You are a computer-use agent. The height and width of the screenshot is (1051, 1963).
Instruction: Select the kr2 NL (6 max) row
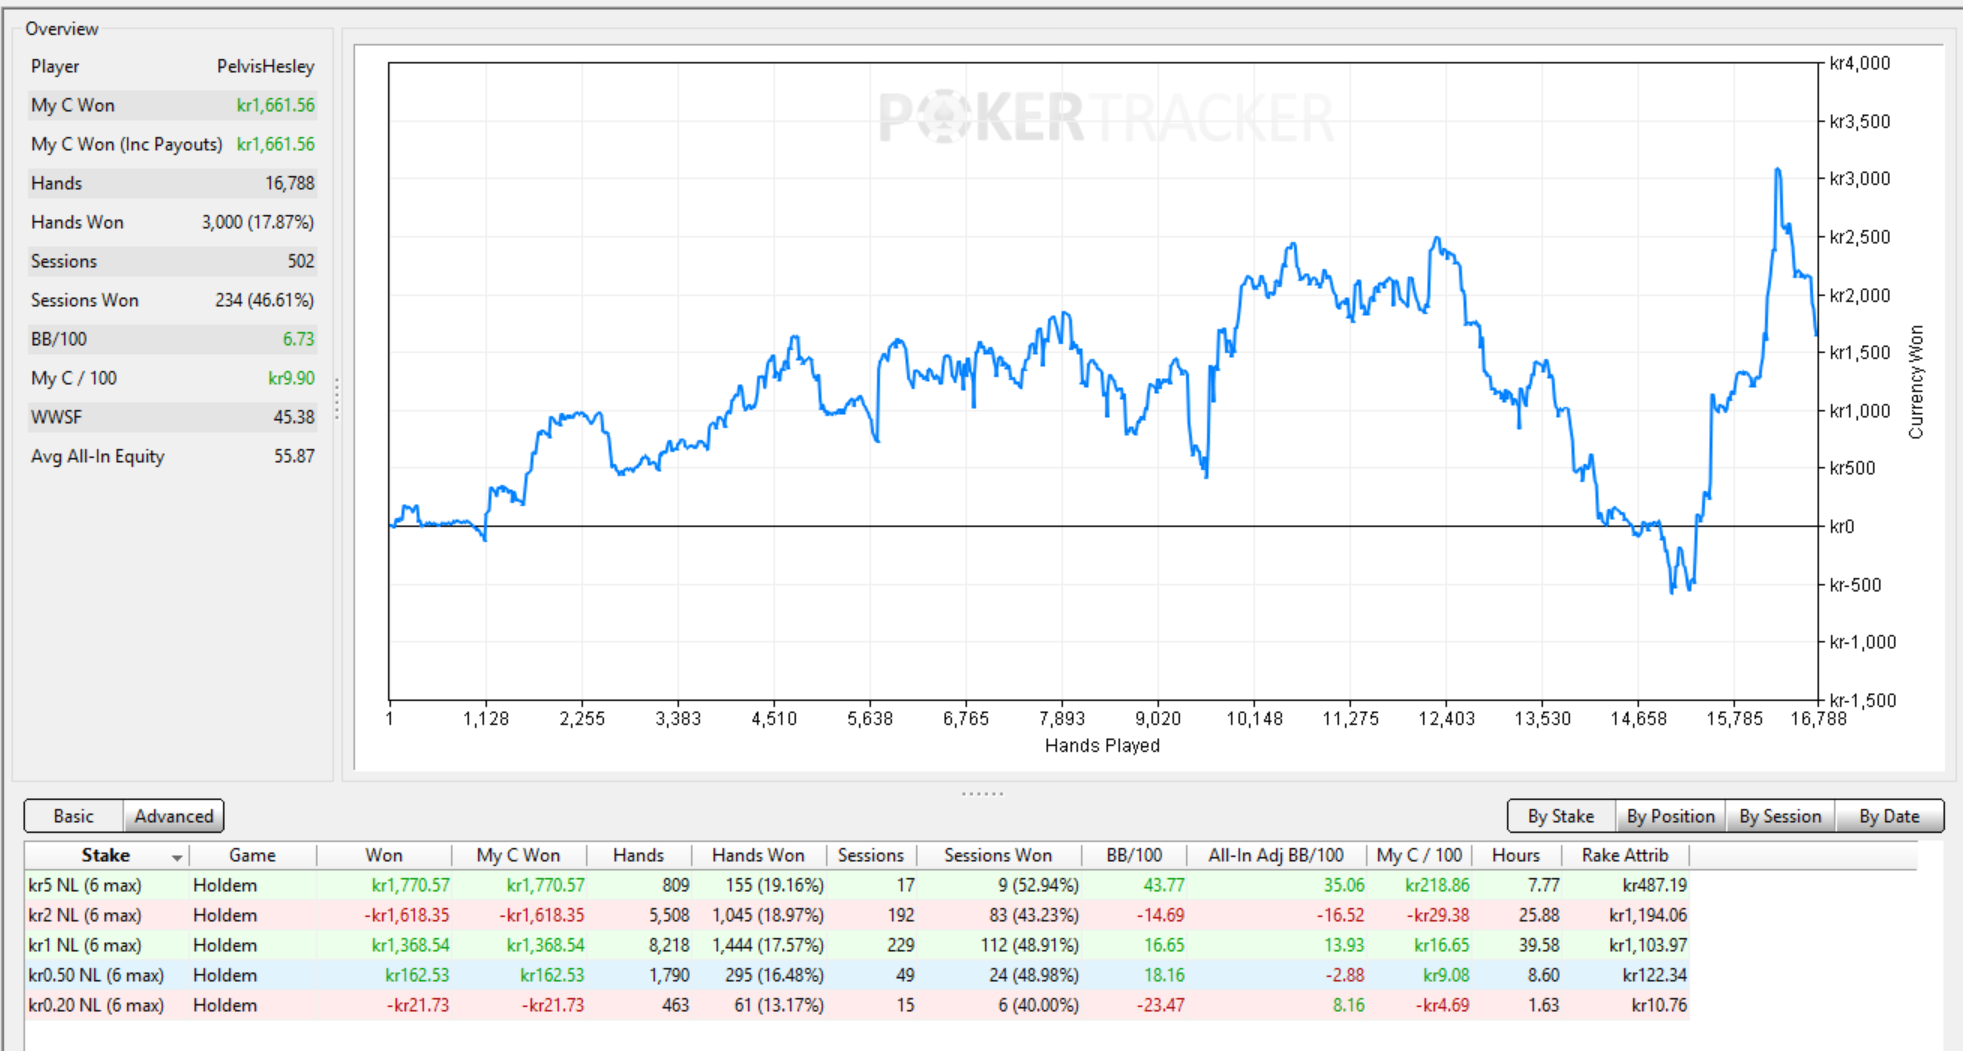point(85,915)
